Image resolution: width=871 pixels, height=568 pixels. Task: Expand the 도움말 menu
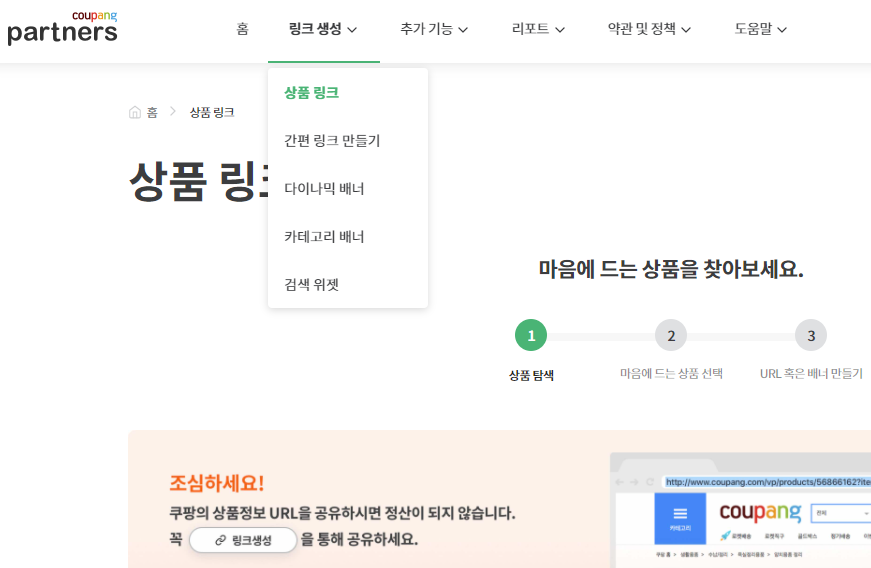pyautogui.click(x=760, y=29)
